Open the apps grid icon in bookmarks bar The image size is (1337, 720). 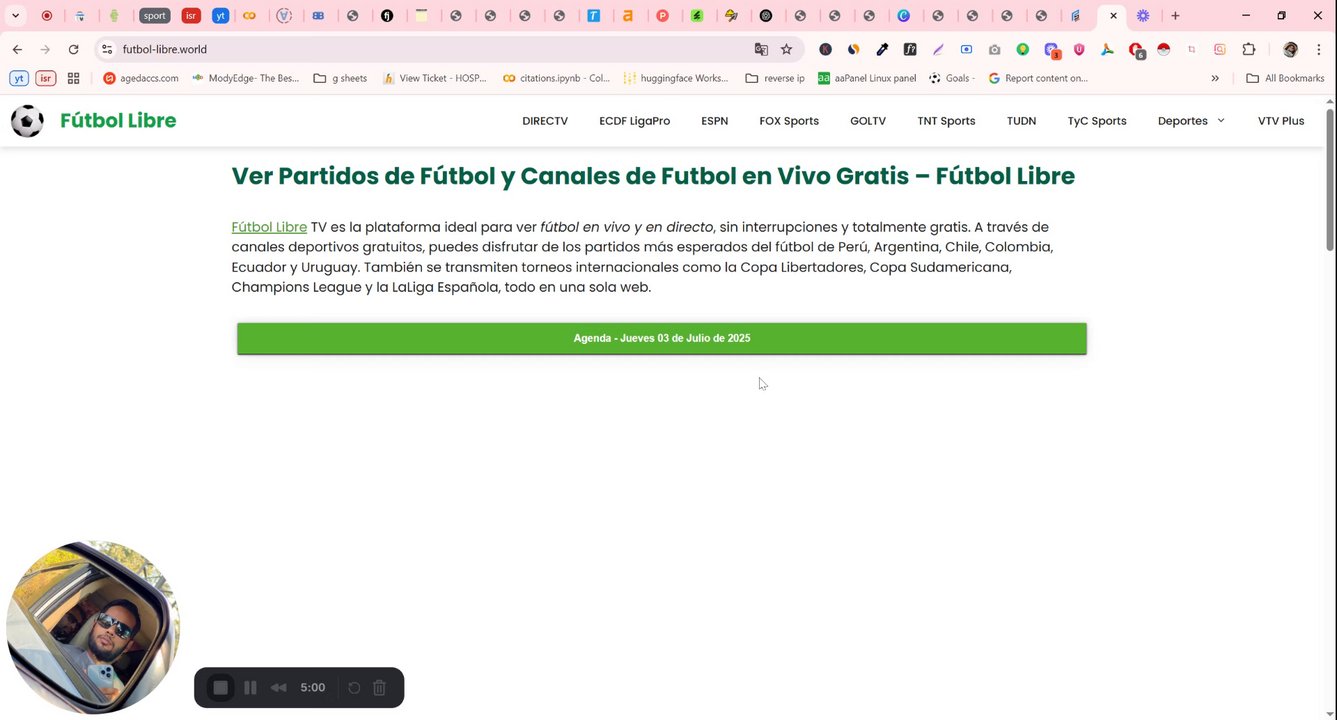click(73, 78)
